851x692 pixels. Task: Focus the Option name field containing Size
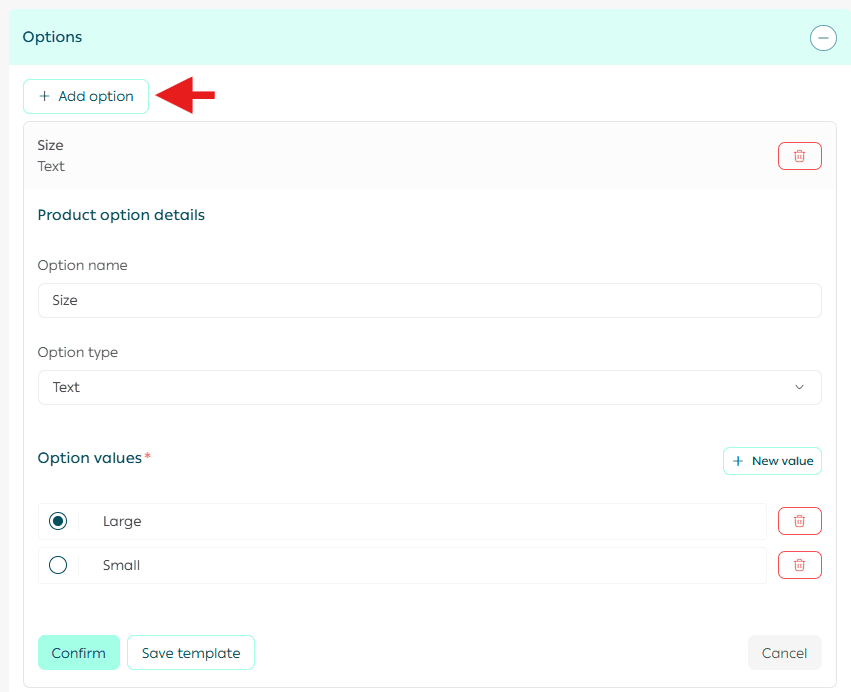pyautogui.click(x=429, y=300)
